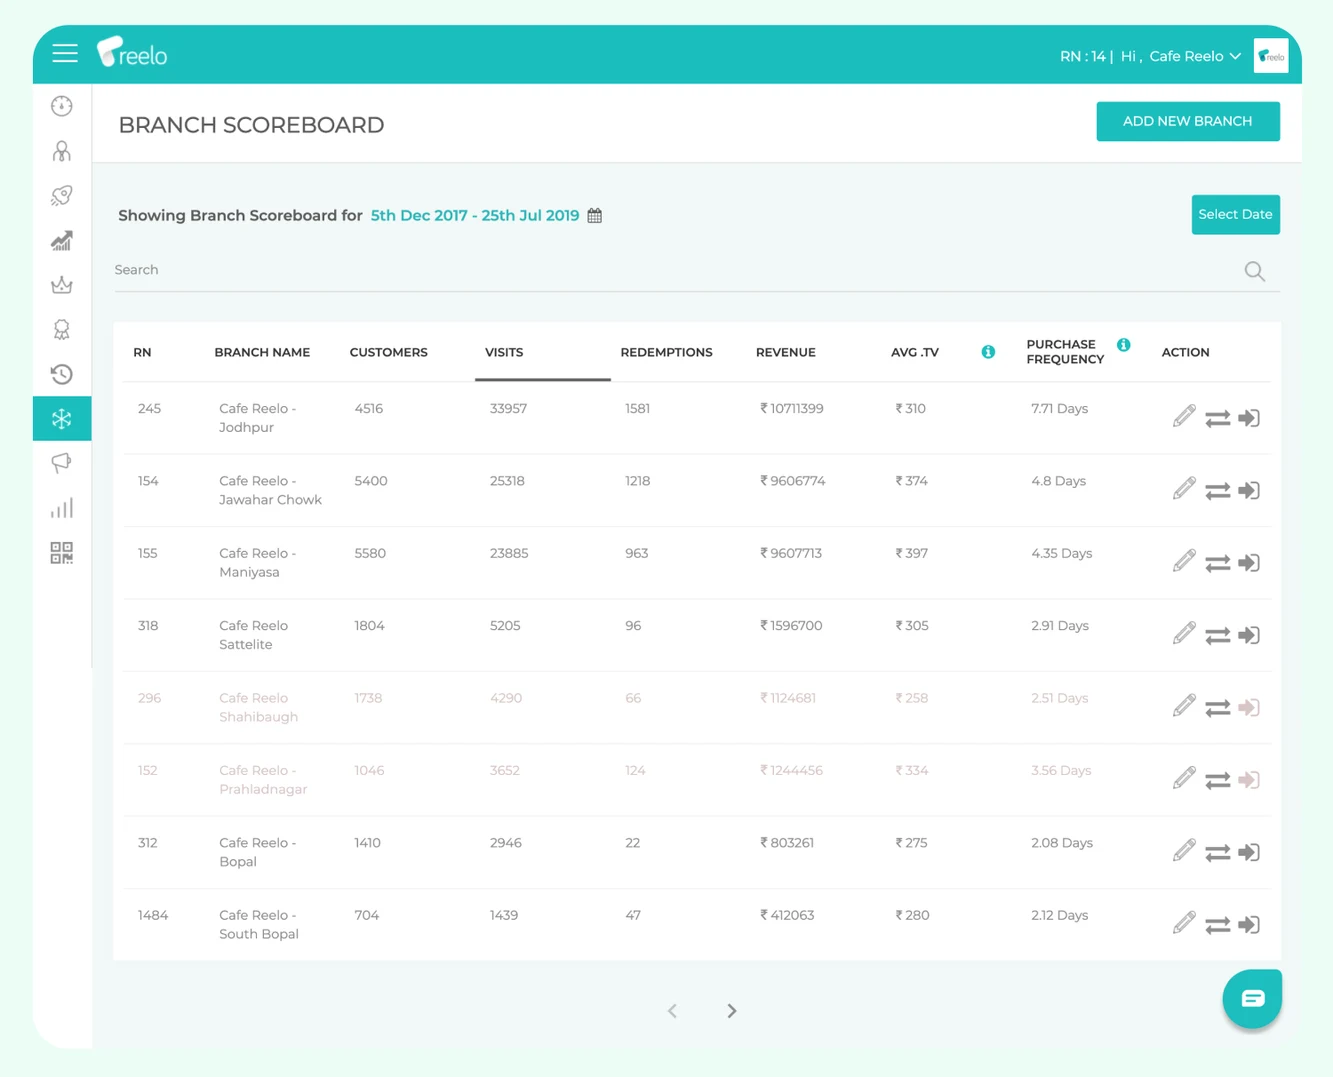Edit Cafe Reelo - Jodhpur with pencil icon
Screen dimensions: 1333x1077
point(1184,417)
